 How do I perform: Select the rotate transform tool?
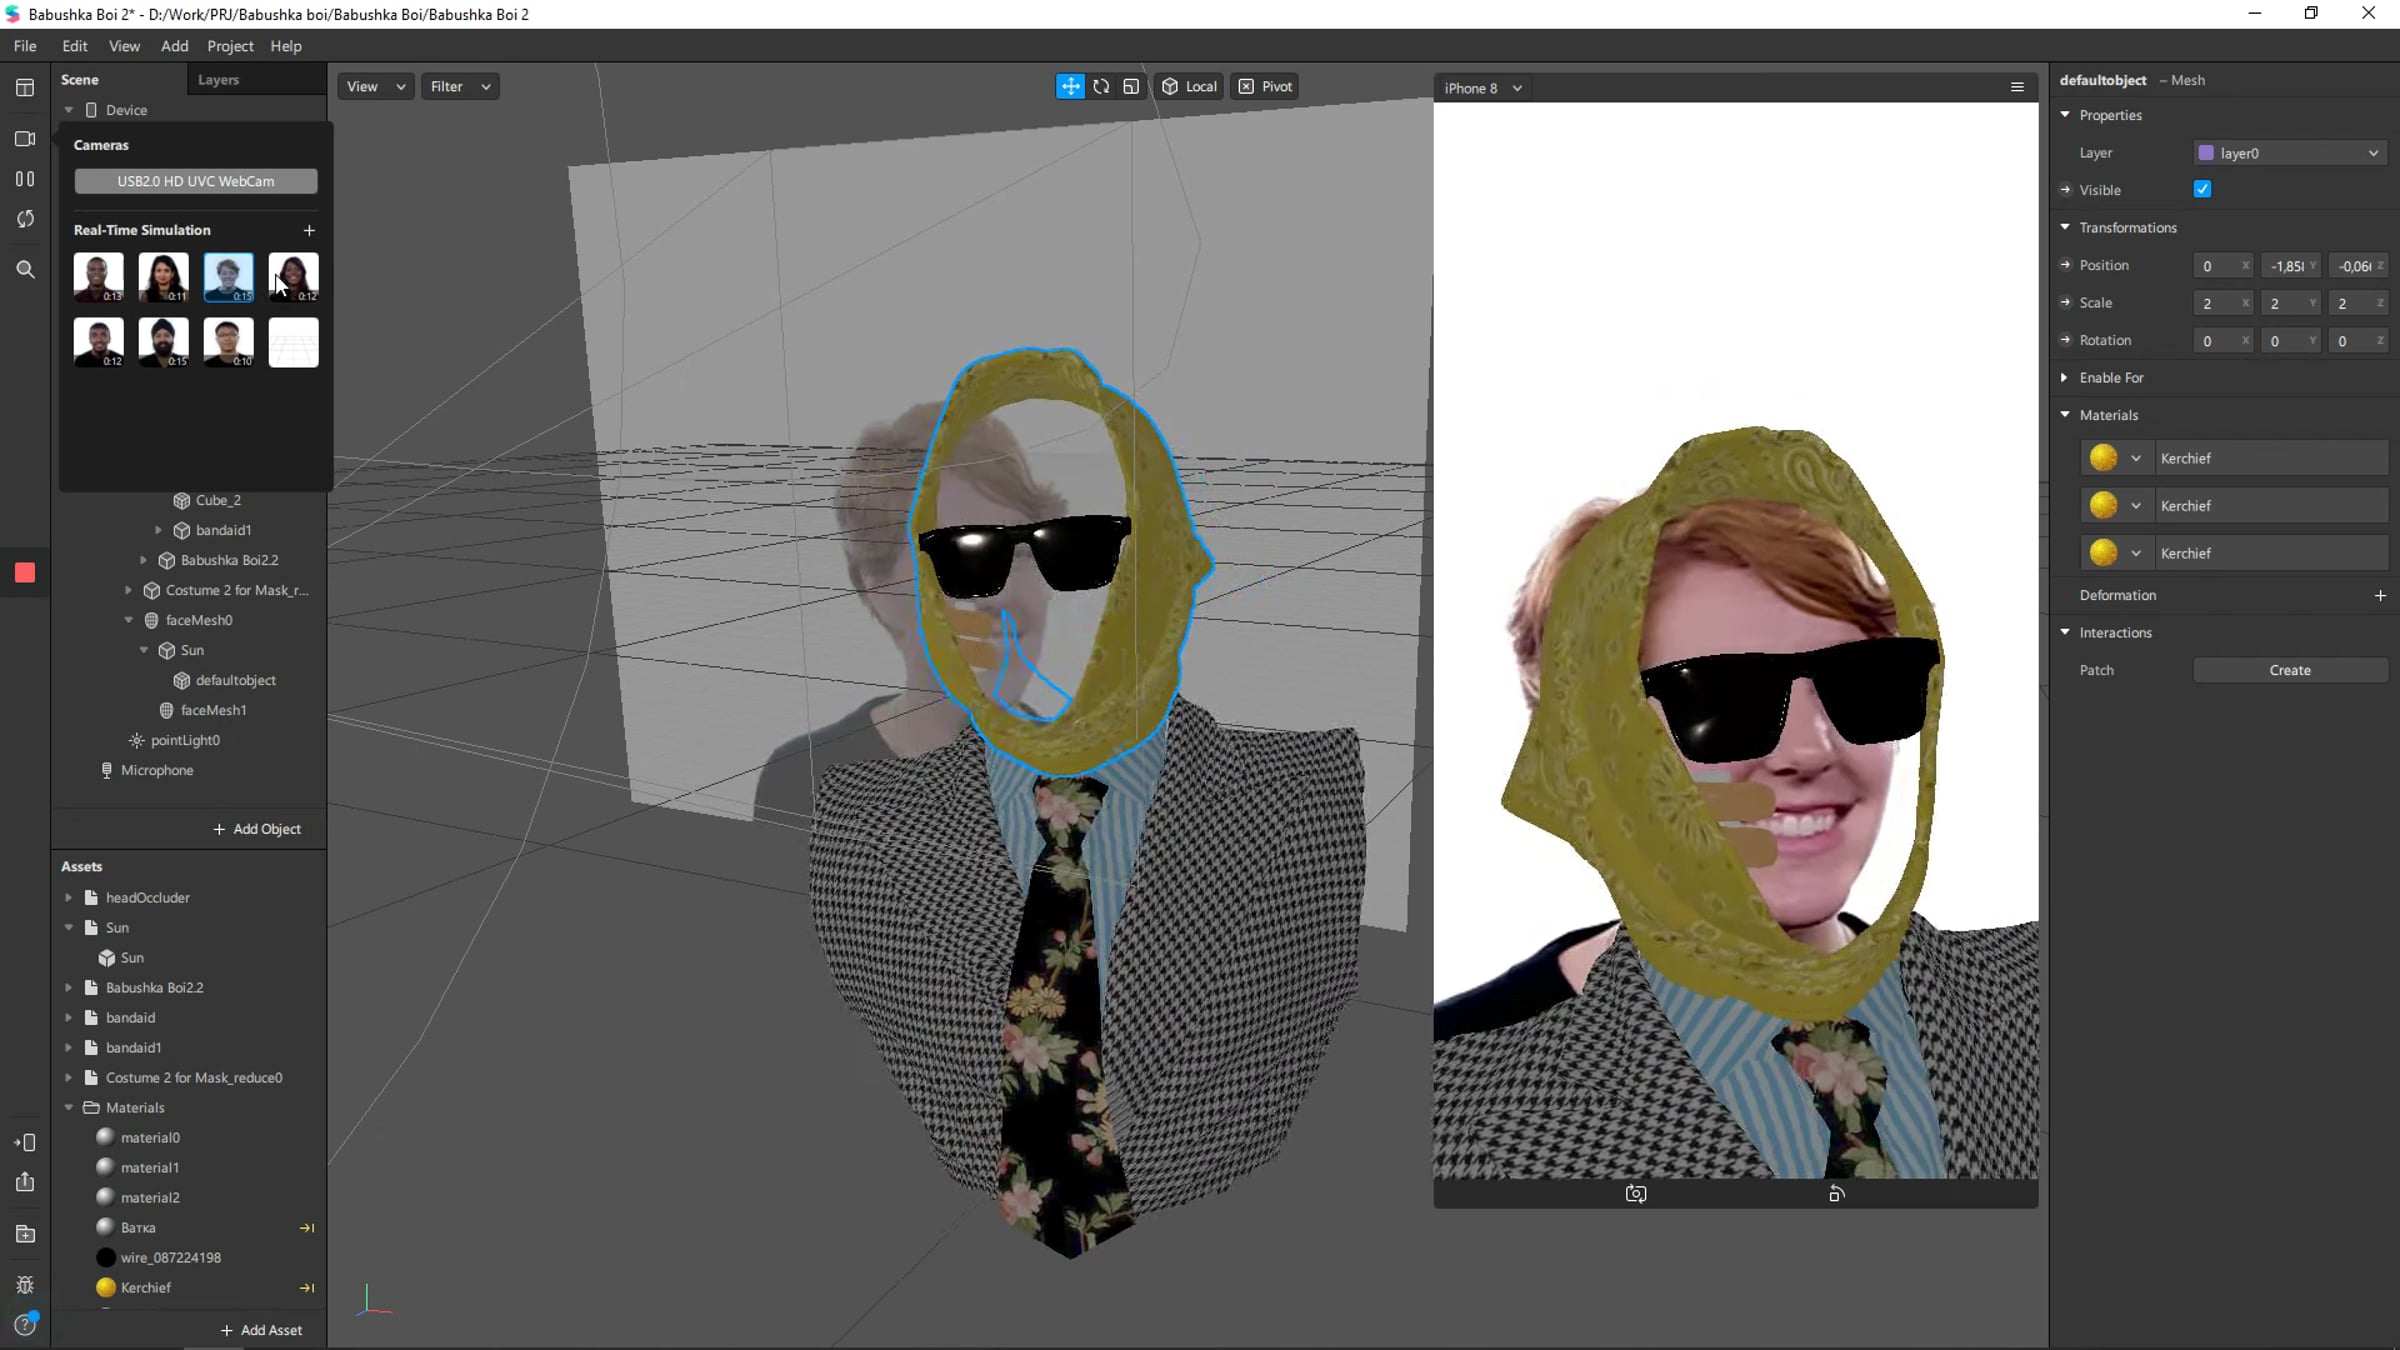(x=1101, y=87)
